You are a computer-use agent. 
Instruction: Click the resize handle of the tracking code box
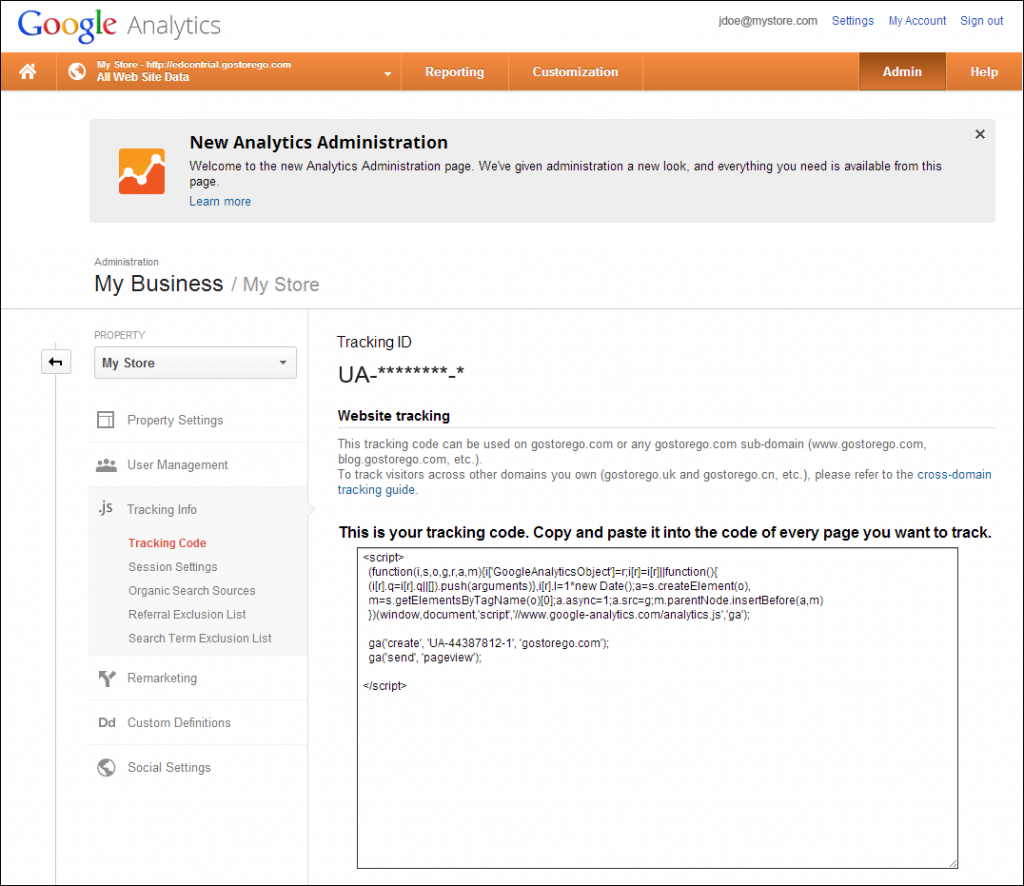pos(953,863)
